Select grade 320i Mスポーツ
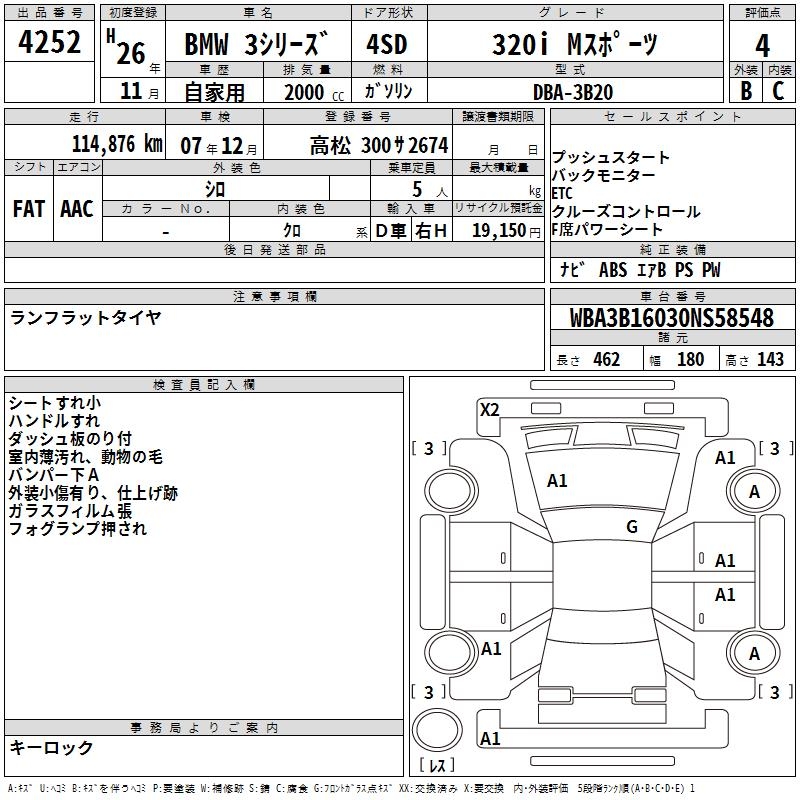800x800 pixels. [x=574, y=44]
